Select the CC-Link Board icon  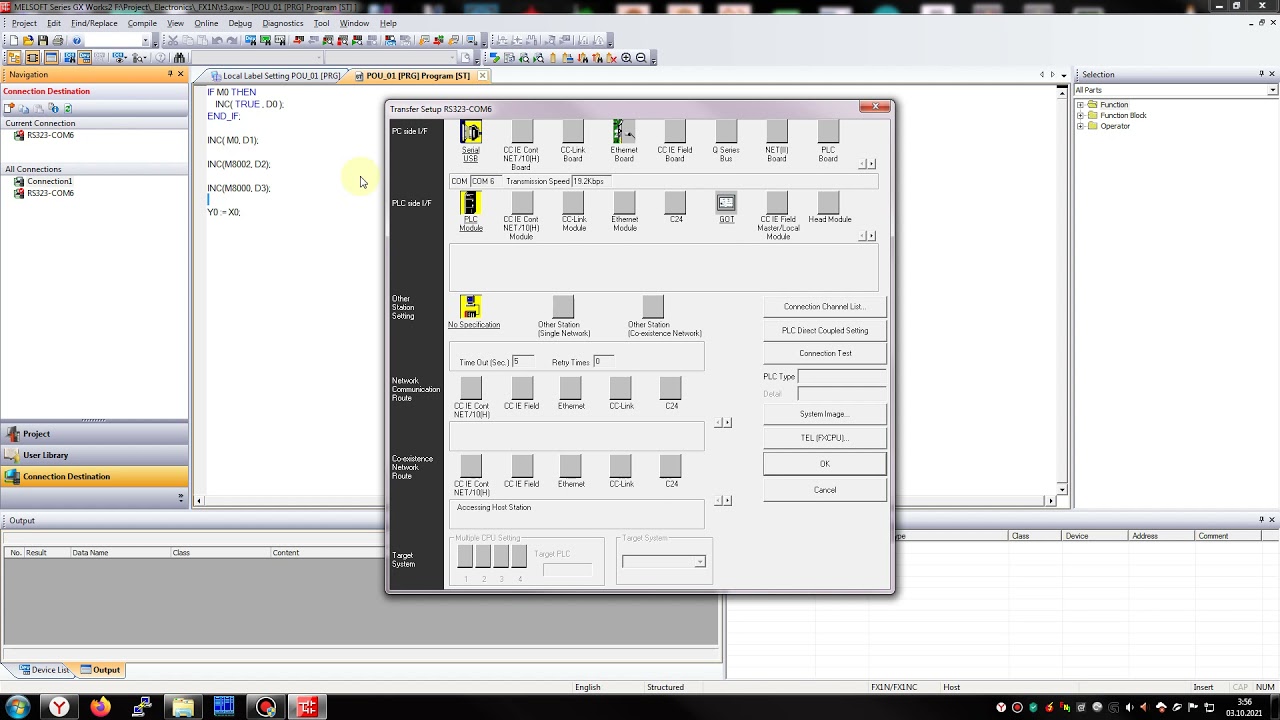(572, 132)
